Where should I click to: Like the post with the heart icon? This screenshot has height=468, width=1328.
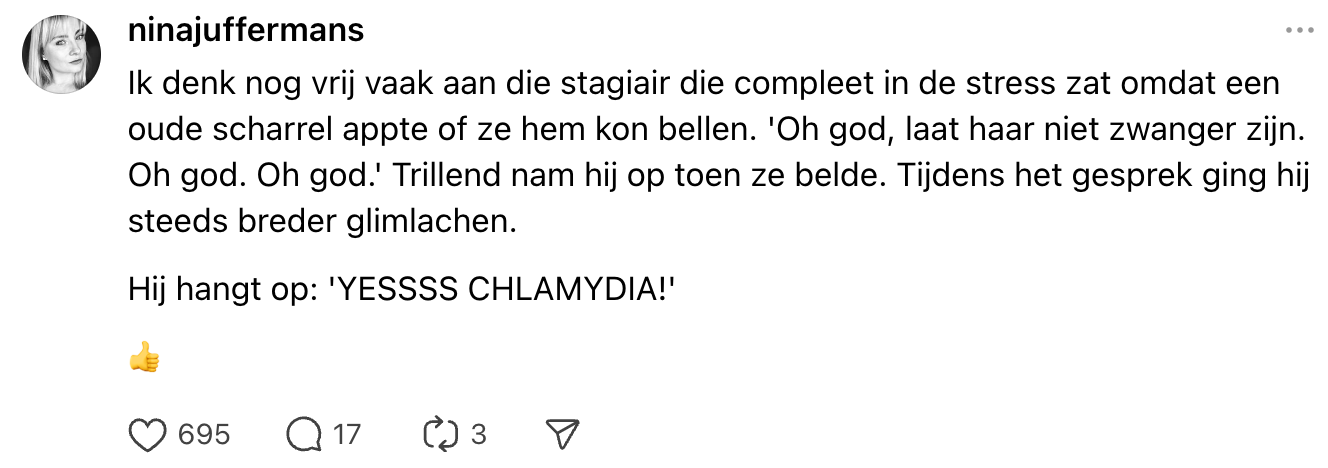(x=147, y=434)
